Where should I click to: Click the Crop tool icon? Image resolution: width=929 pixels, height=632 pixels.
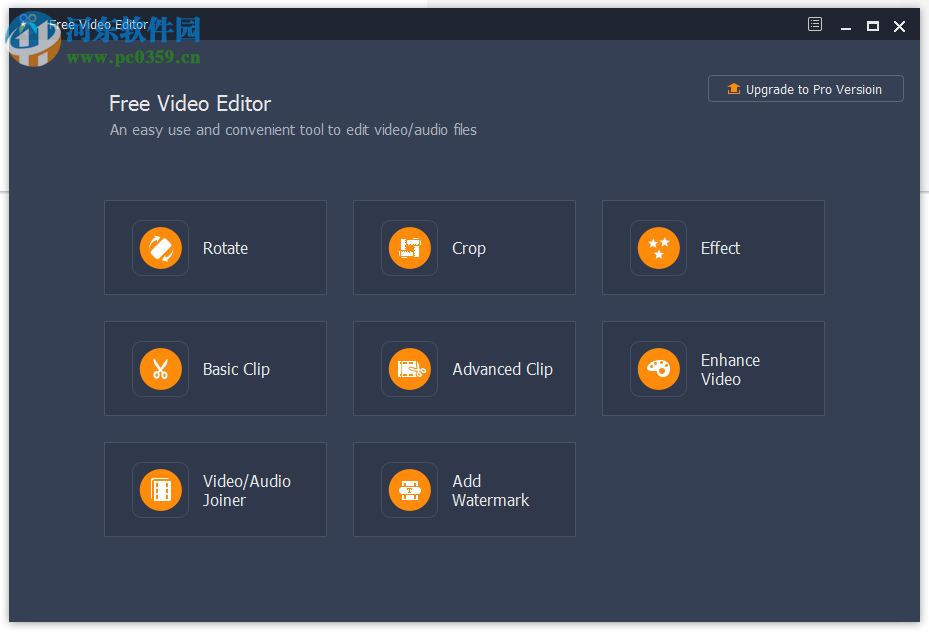409,247
